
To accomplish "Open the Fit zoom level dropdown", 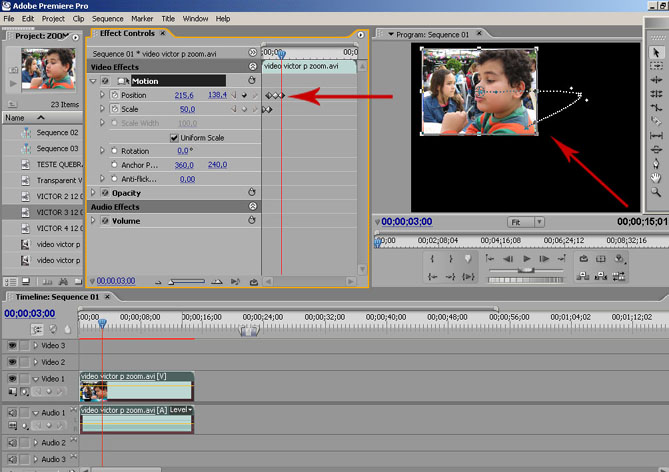I will click(525, 222).
